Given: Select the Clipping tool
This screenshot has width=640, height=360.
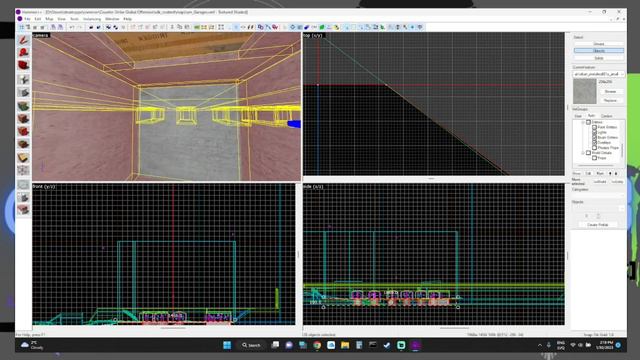Looking at the screenshot, I should [x=23, y=158].
